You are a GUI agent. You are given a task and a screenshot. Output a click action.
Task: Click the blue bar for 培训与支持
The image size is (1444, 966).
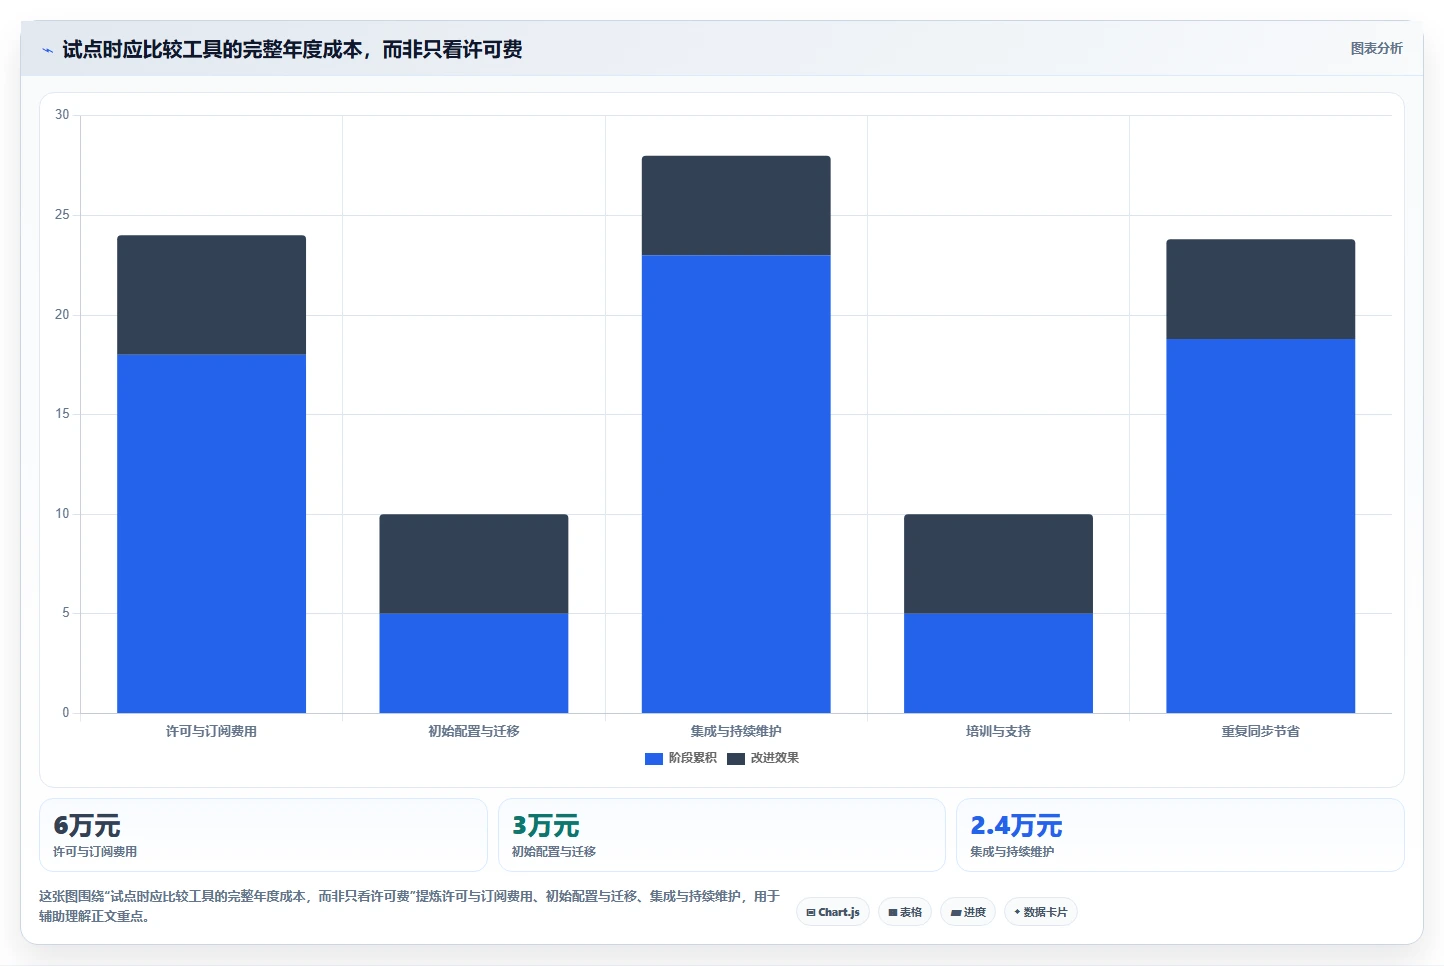pos(998,663)
